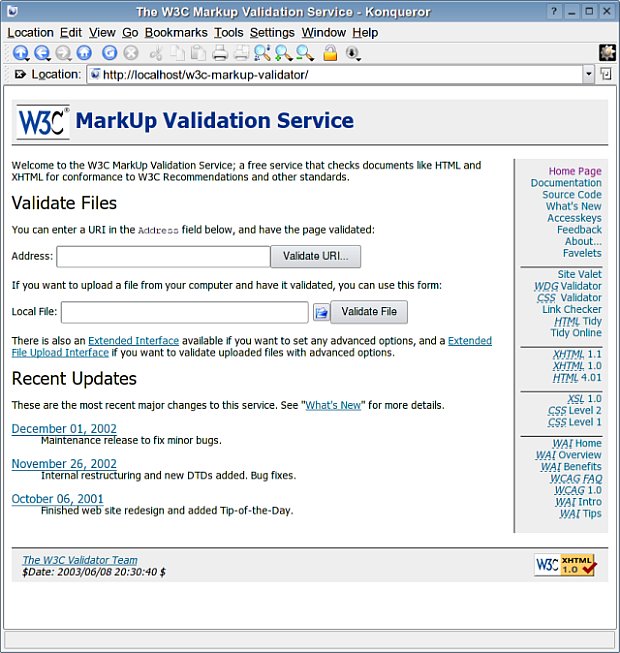Open the Settings menu
The width and height of the screenshot is (620, 653).
tap(272, 32)
